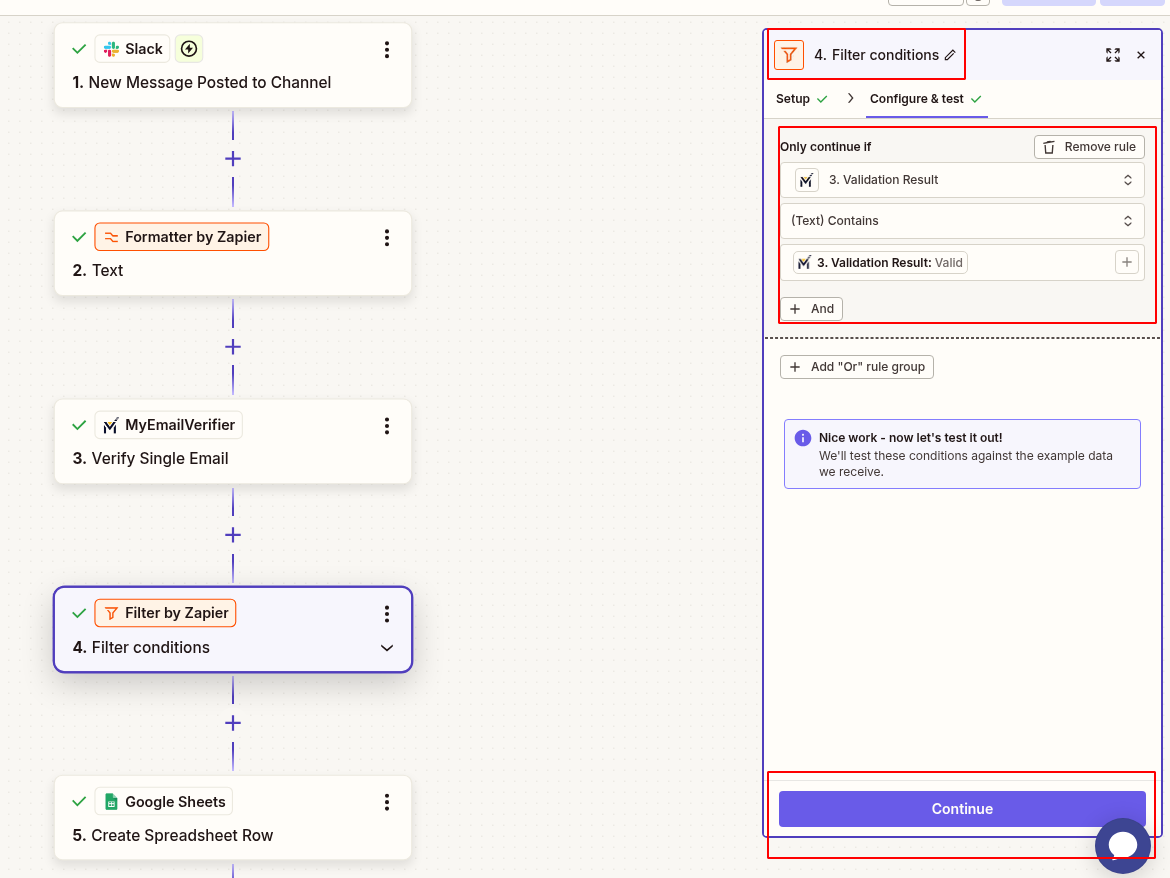
Task: Rename step using the pencil edit icon
Action: (x=950, y=55)
